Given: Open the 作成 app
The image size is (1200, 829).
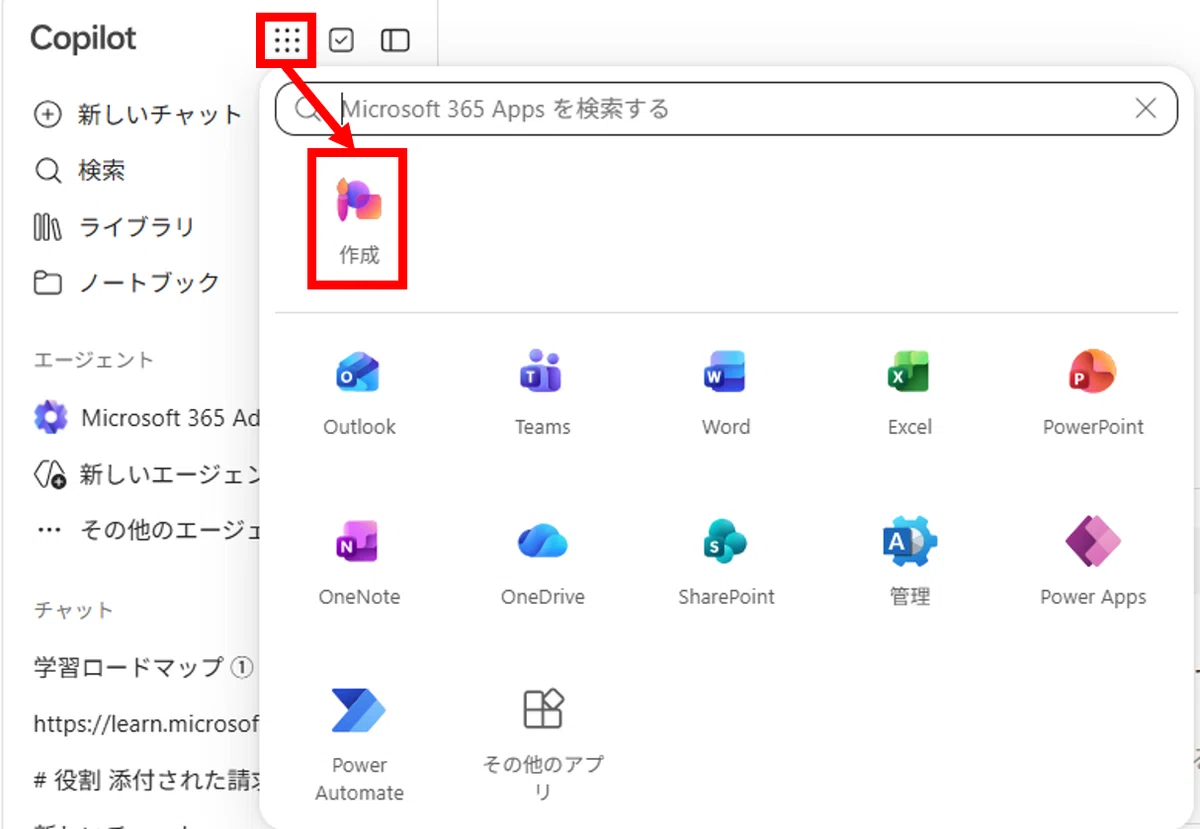Looking at the screenshot, I should coord(359,219).
